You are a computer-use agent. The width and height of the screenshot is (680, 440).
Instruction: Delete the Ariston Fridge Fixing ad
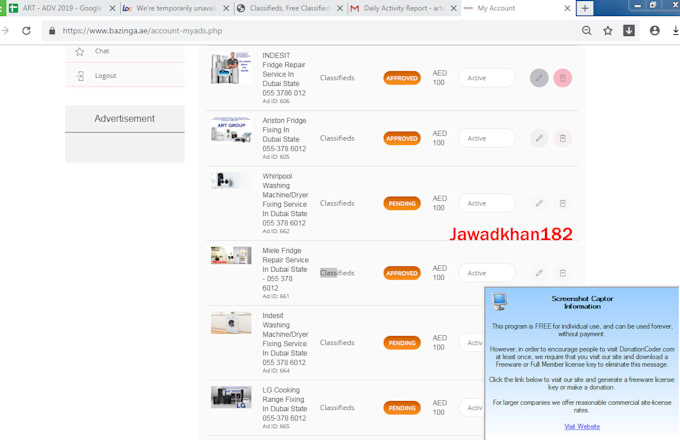tap(562, 138)
